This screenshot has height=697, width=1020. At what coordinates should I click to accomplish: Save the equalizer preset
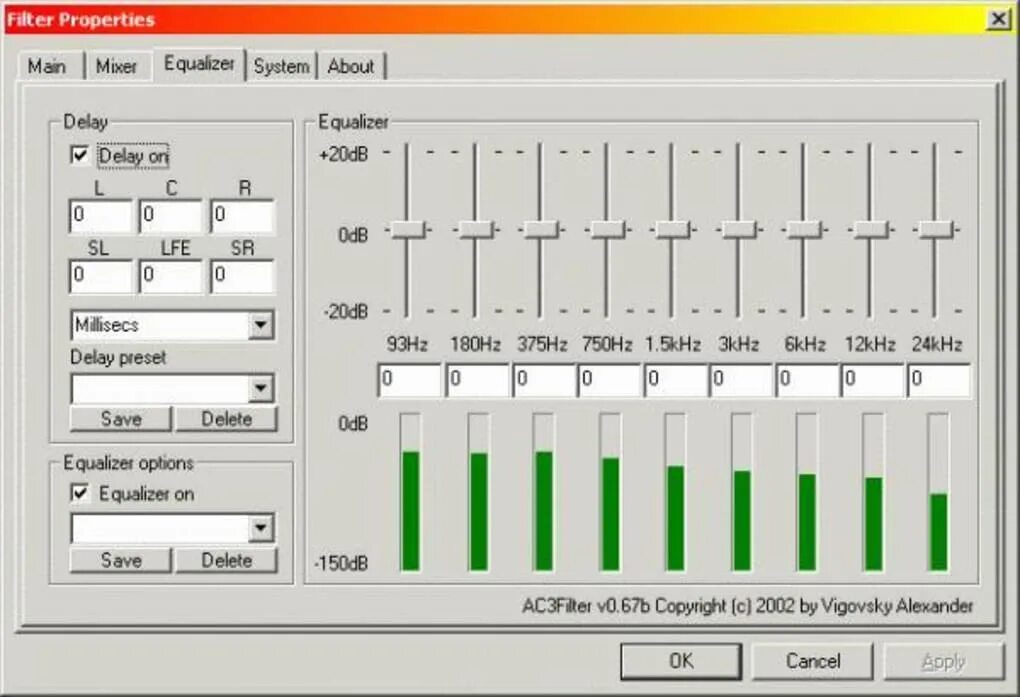[x=121, y=560]
